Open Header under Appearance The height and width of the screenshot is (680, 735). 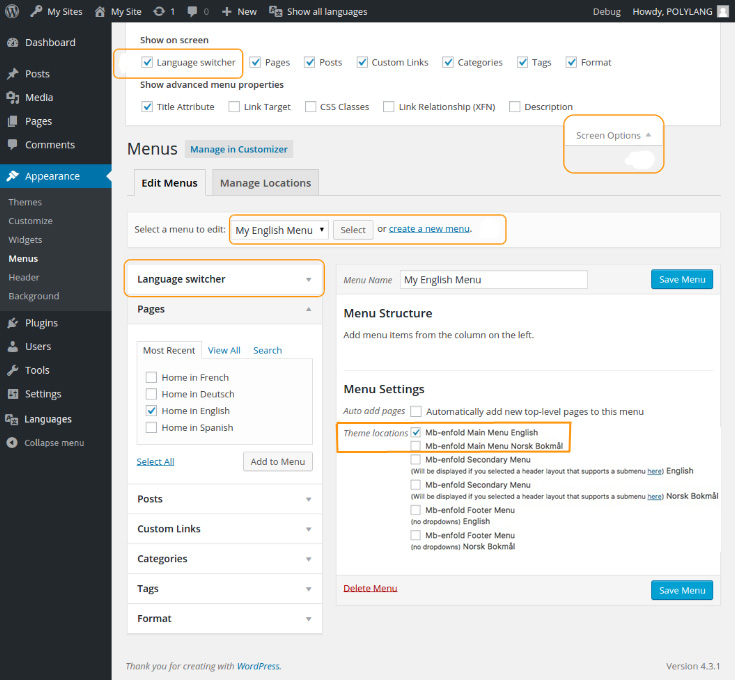click(x=23, y=277)
